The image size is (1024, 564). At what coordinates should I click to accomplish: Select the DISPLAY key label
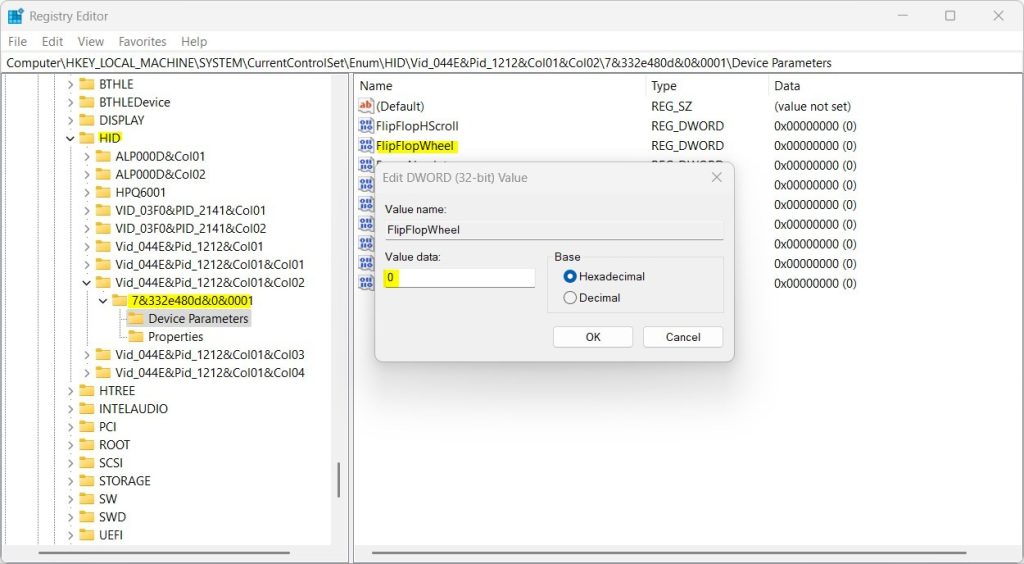121,120
